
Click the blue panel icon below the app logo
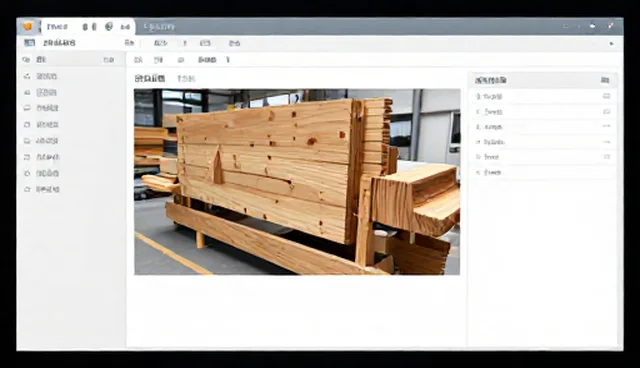29,43
